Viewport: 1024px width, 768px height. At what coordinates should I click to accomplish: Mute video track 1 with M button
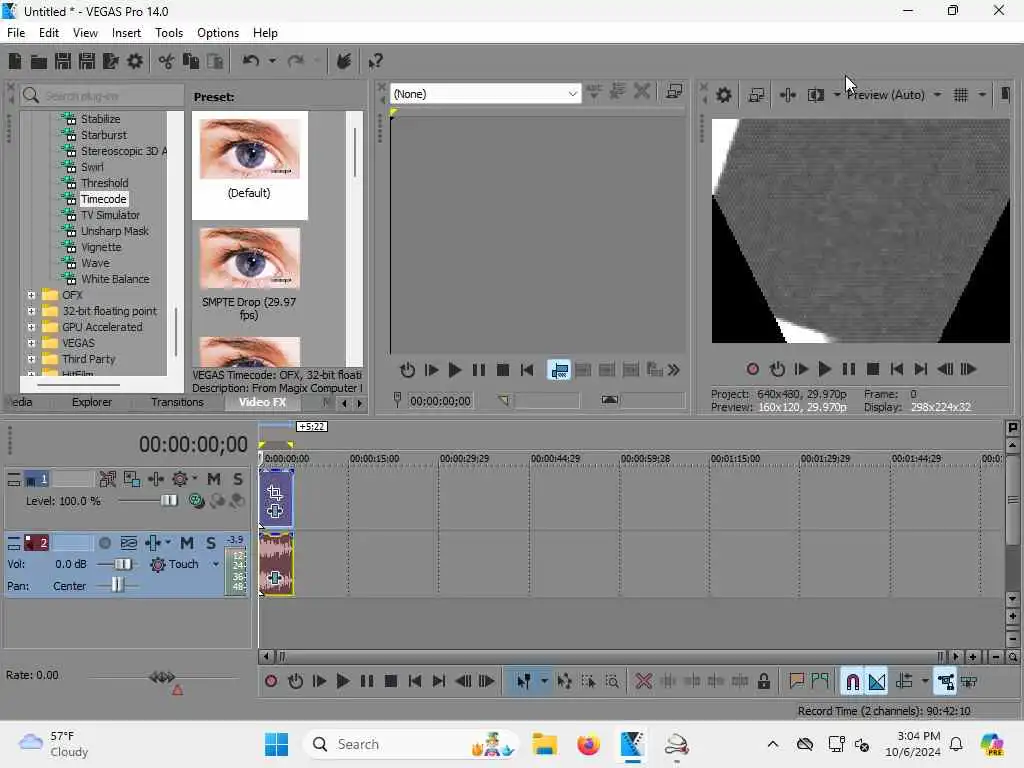[x=214, y=479]
